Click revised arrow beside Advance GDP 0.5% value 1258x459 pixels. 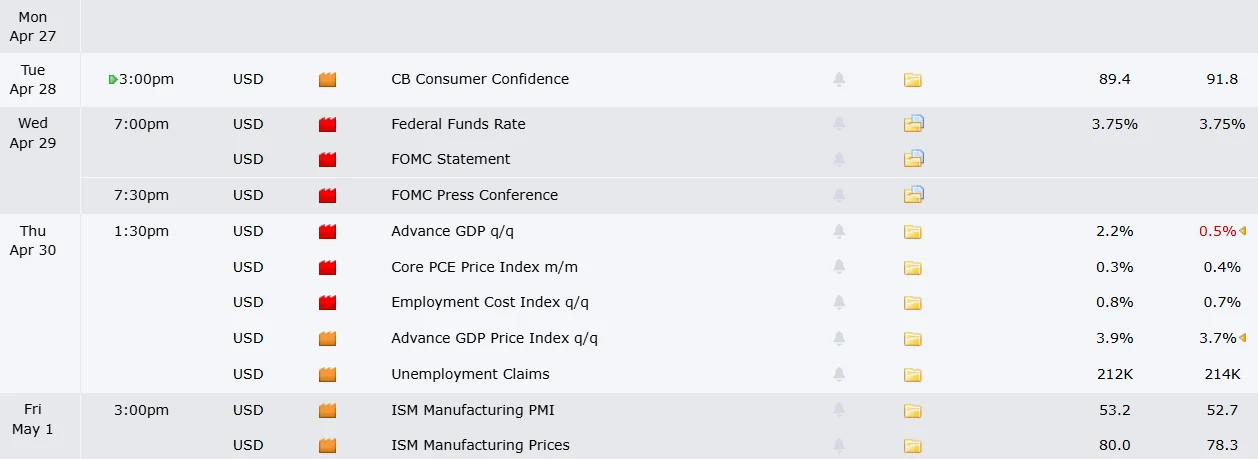(1242, 232)
